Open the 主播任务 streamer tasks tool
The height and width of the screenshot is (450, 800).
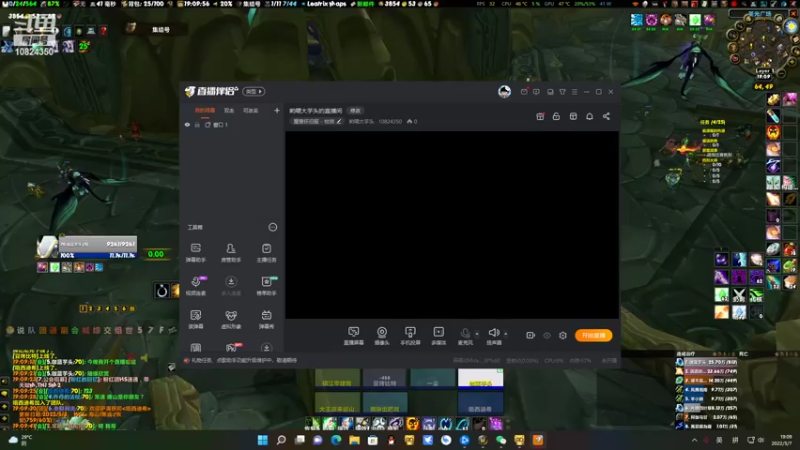[266, 253]
